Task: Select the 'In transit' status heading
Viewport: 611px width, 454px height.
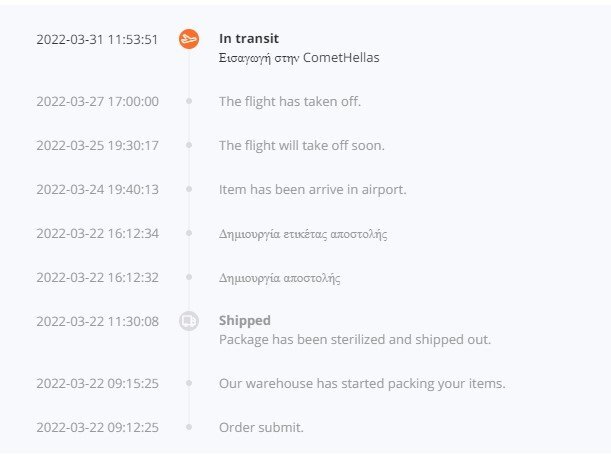Action: click(x=249, y=39)
